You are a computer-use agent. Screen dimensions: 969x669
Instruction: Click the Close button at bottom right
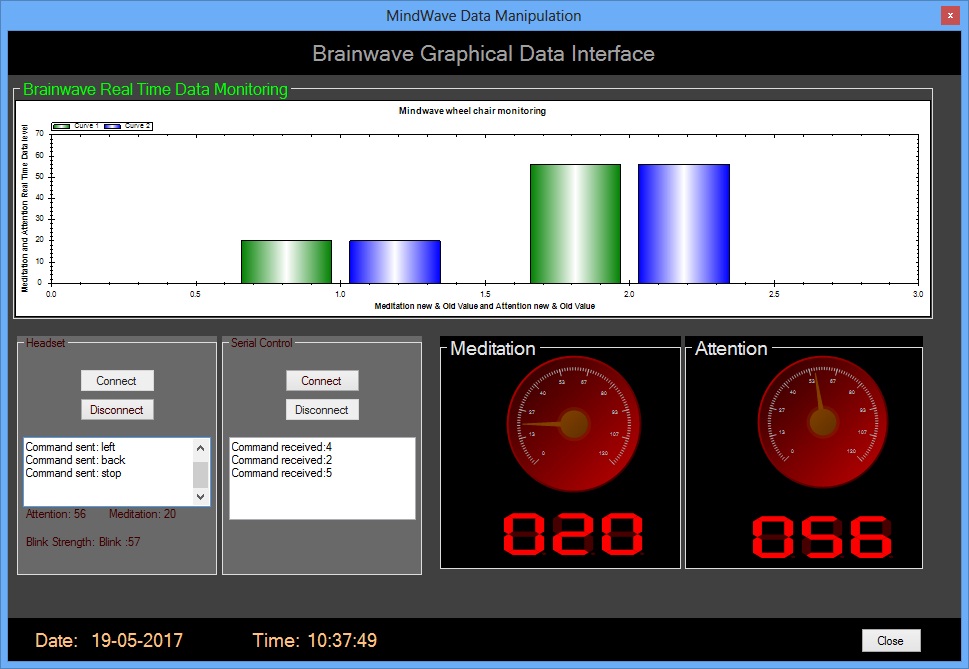[890, 640]
